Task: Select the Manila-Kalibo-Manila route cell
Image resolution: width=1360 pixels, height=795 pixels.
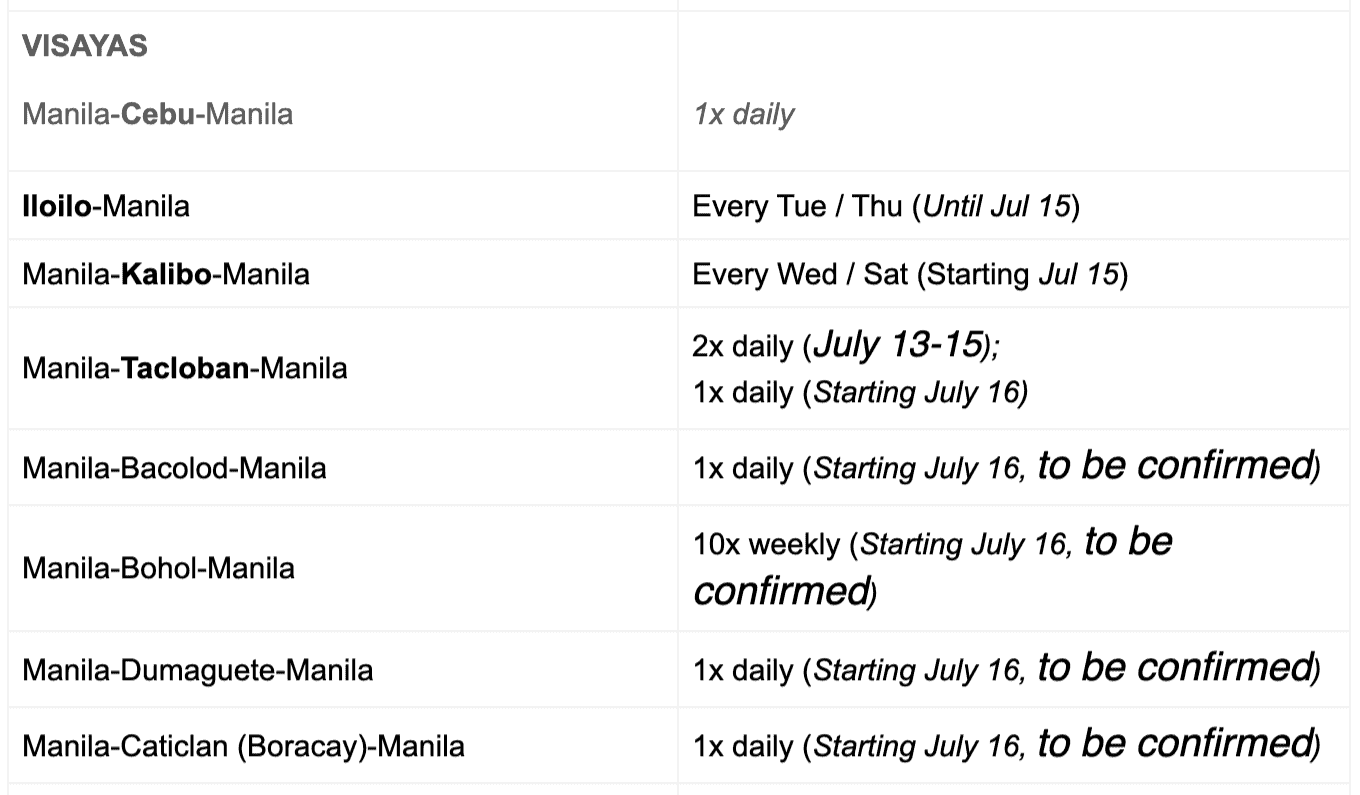Action: 166,274
